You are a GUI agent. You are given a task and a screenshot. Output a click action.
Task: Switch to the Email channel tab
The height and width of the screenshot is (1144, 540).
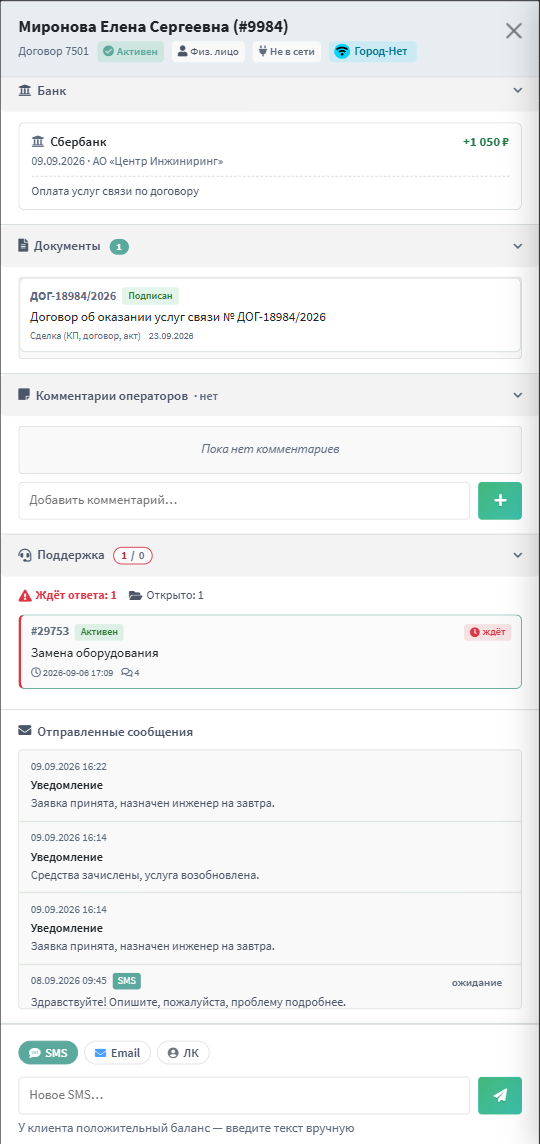(117, 1053)
